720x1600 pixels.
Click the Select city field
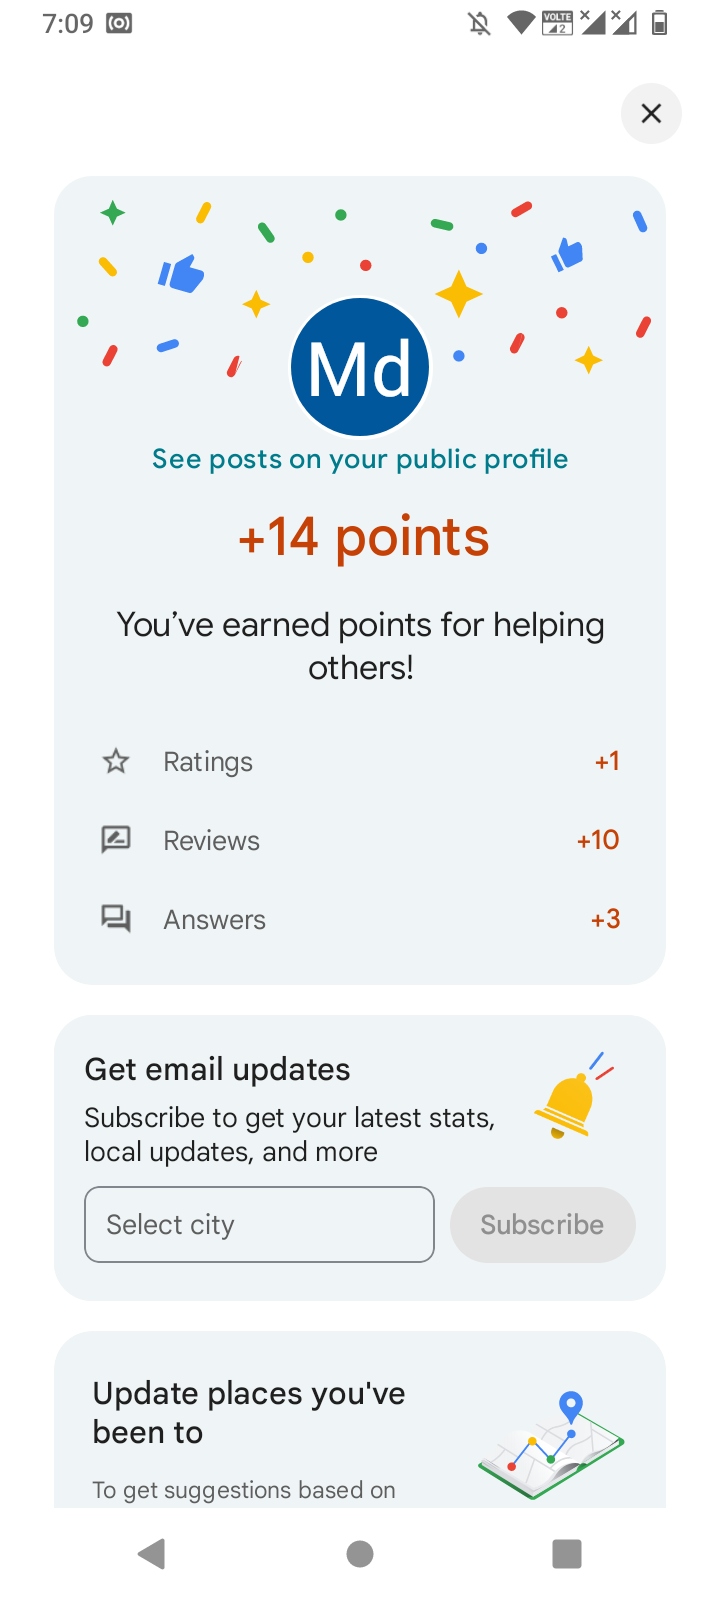pyautogui.click(x=259, y=1225)
